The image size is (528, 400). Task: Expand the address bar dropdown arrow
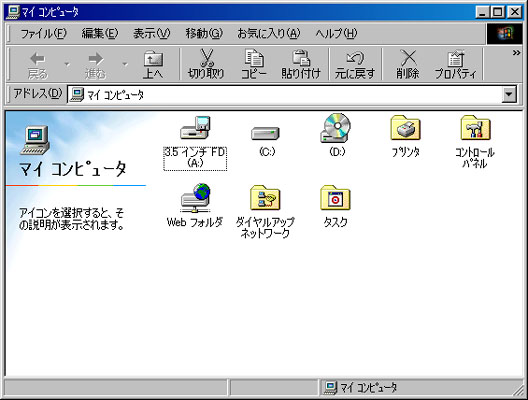509,95
